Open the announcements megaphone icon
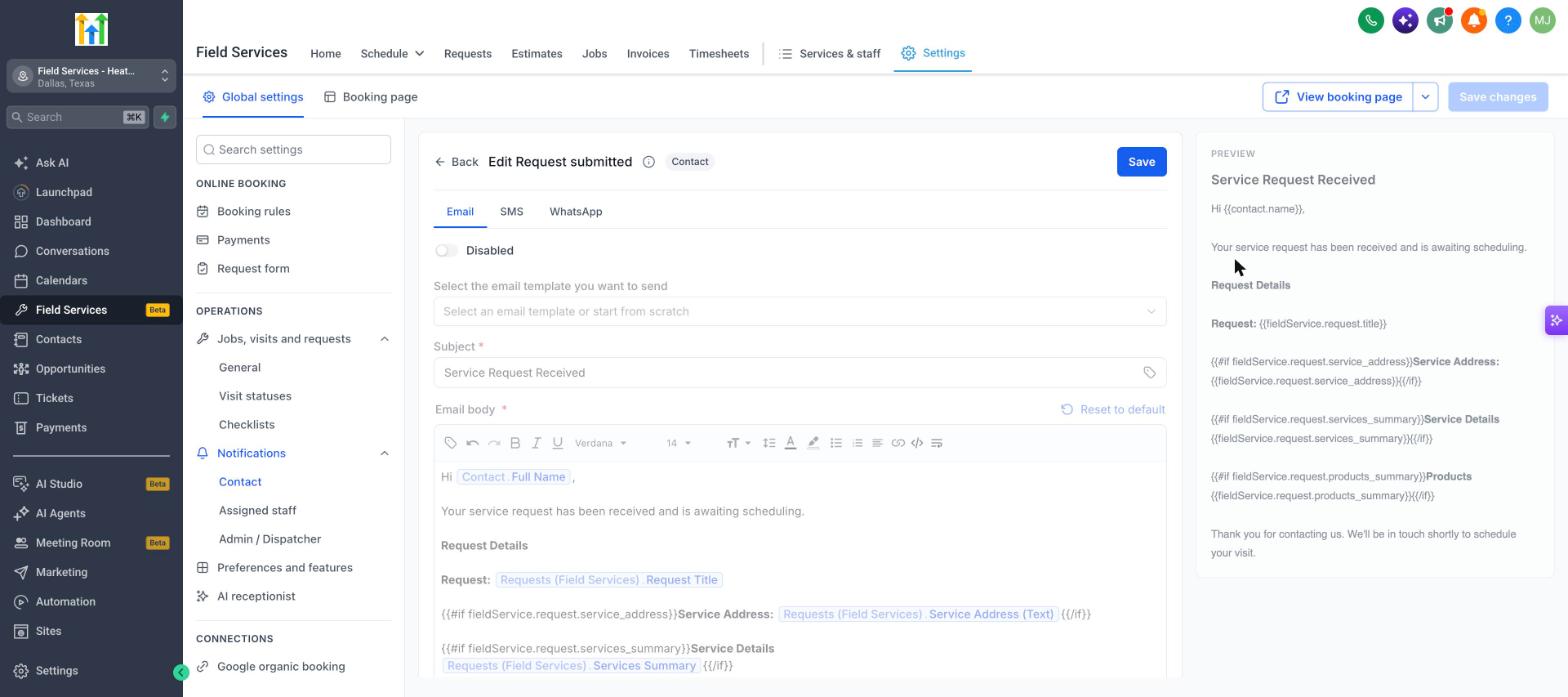 coord(1439,20)
